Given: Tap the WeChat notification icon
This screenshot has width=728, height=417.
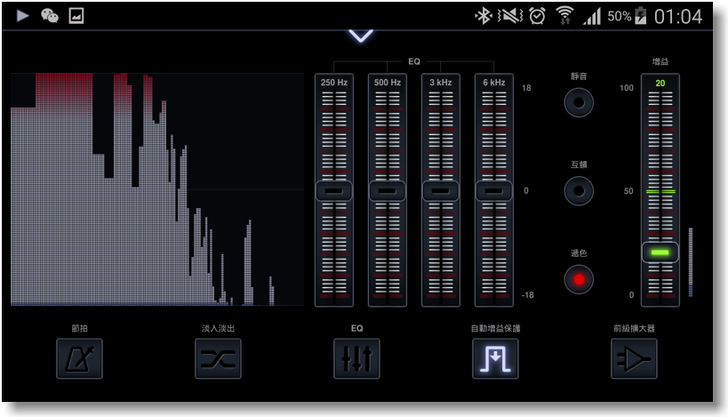Looking at the screenshot, I should (x=49, y=16).
